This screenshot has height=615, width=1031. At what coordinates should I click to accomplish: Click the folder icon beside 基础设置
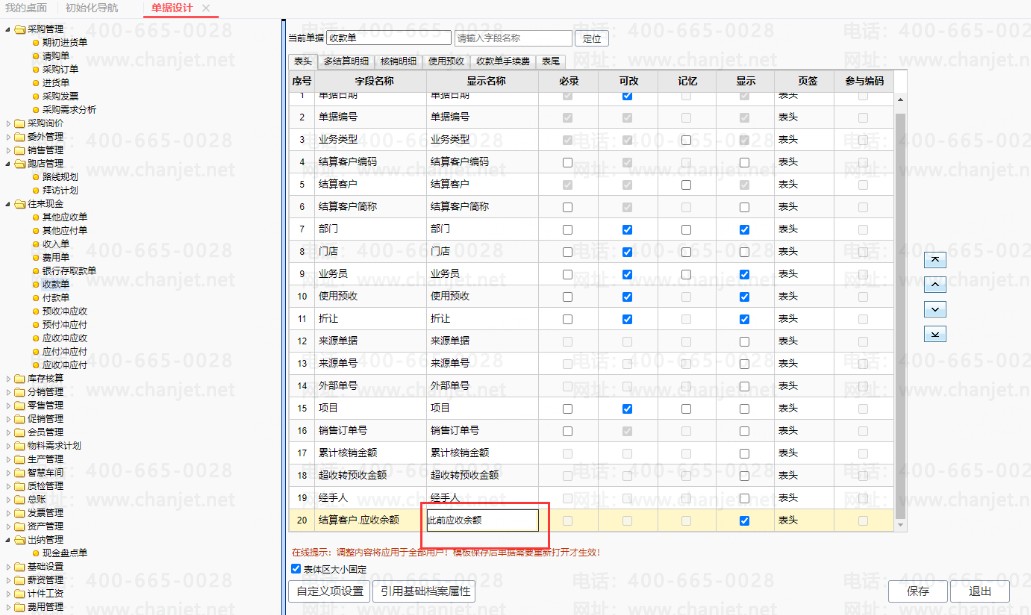pyautogui.click(x=20, y=566)
